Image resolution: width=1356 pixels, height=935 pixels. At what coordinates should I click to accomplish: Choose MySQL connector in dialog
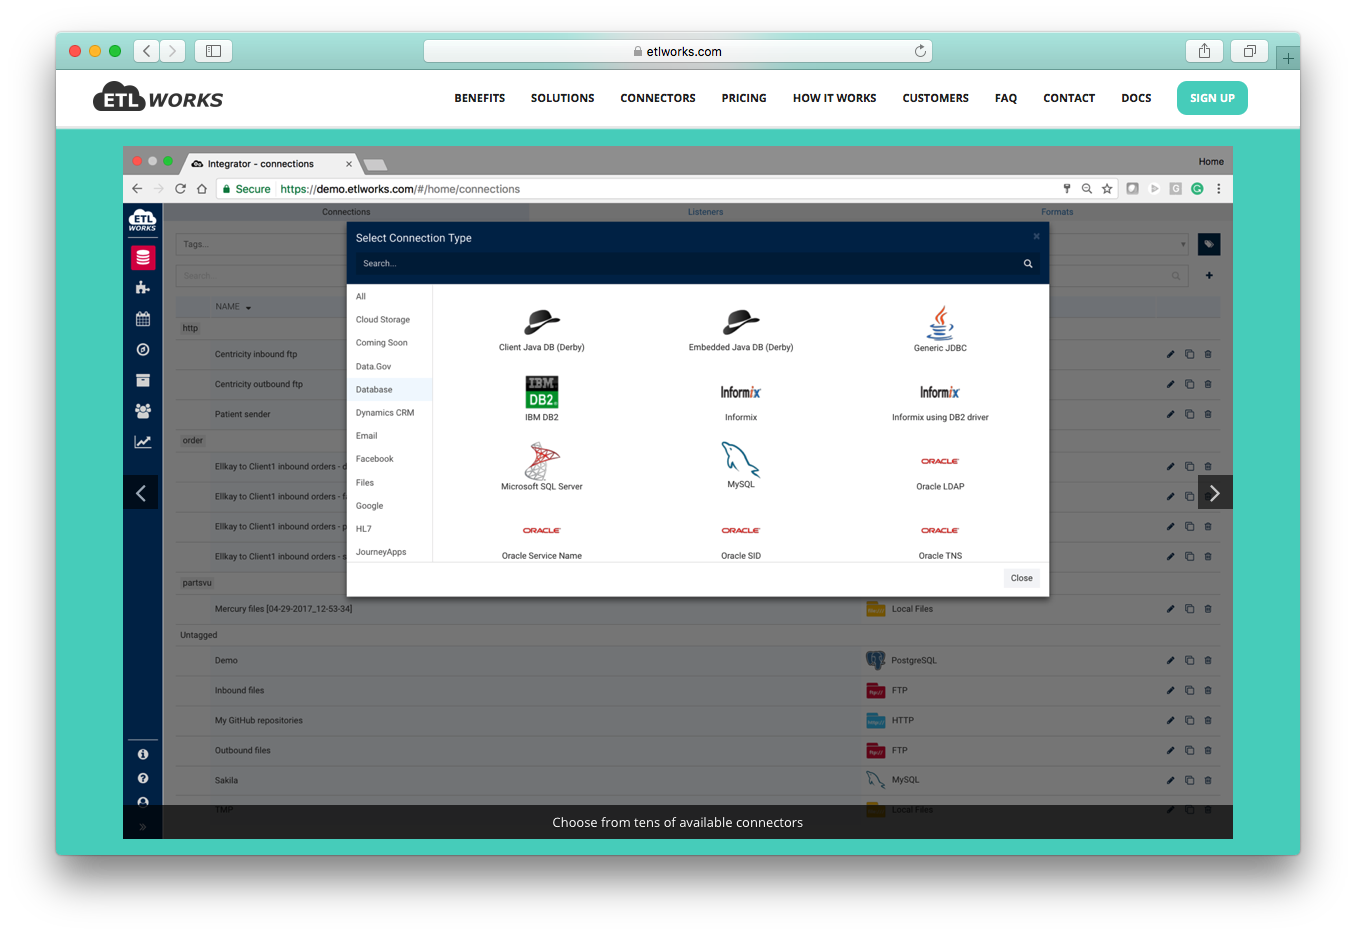(741, 466)
